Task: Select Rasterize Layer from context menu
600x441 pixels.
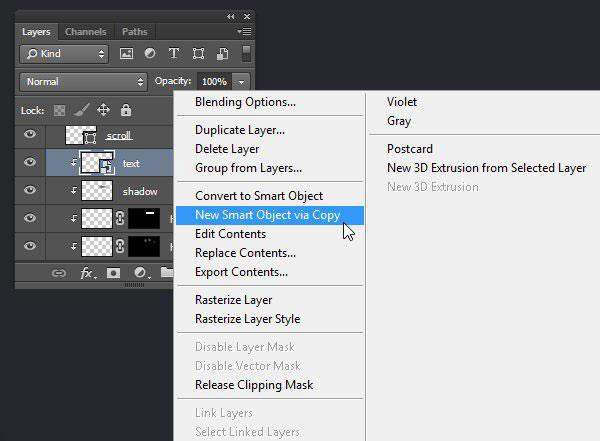Action: click(233, 300)
